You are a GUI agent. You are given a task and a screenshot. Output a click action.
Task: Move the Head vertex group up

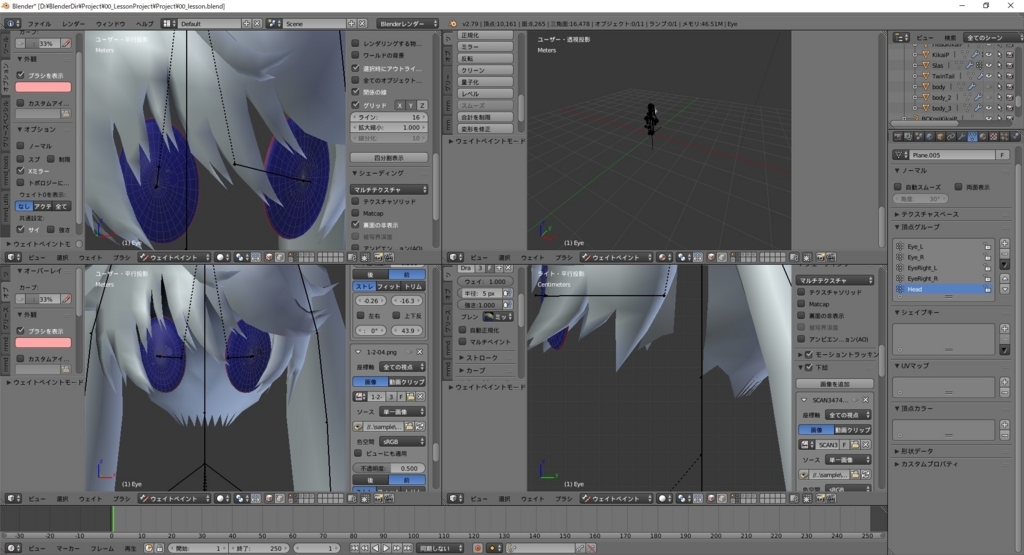pos(1004,278)
